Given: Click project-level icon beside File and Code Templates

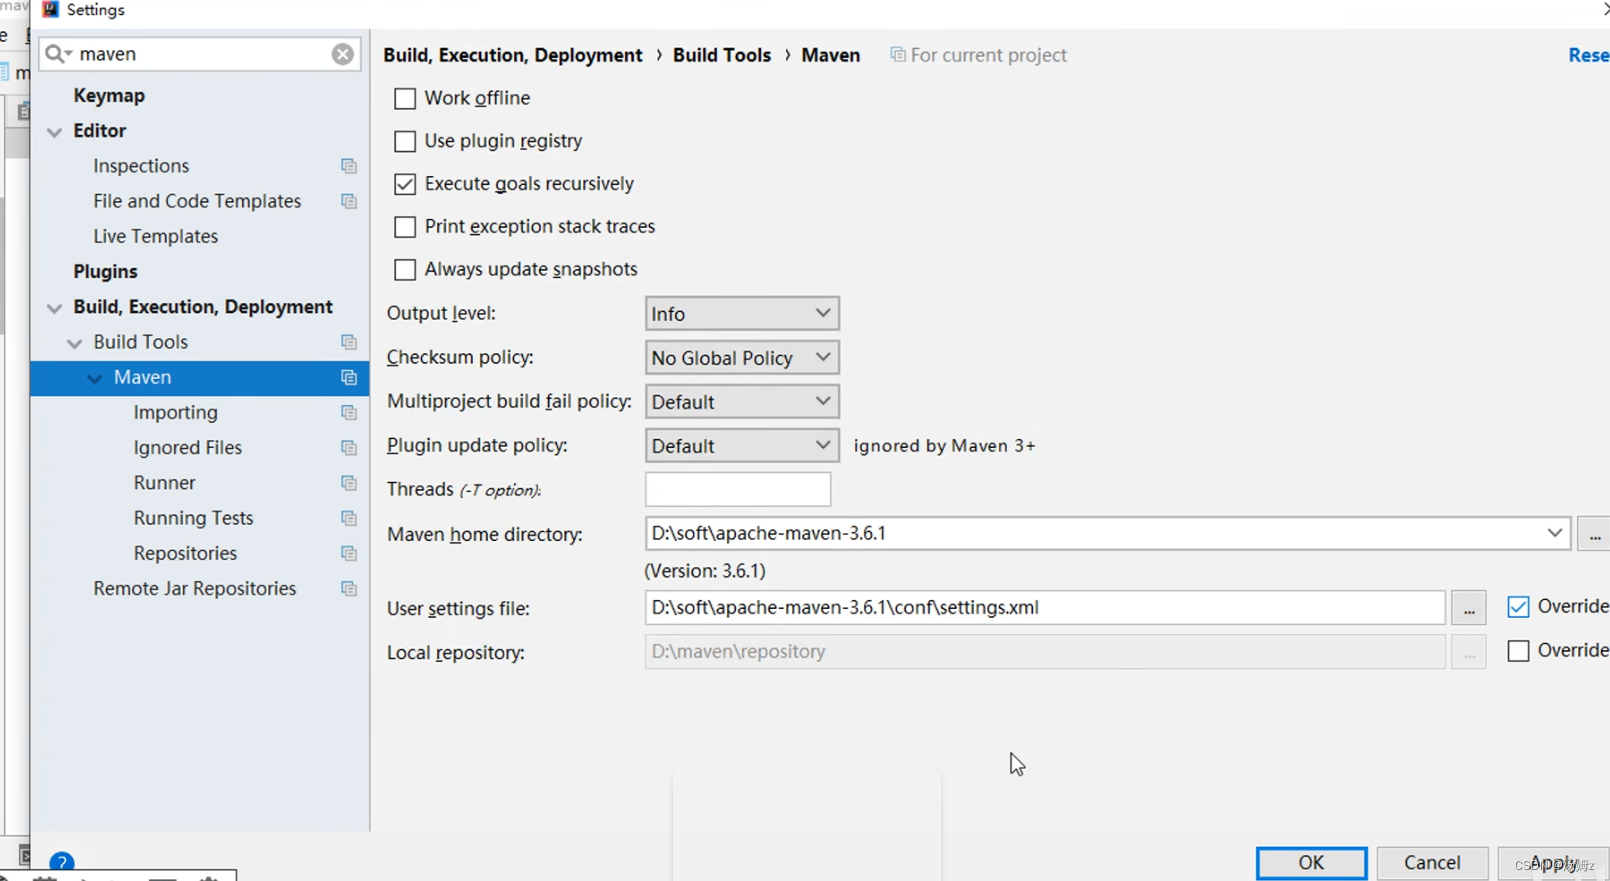Looking at the screenshot, I should 349,201.
